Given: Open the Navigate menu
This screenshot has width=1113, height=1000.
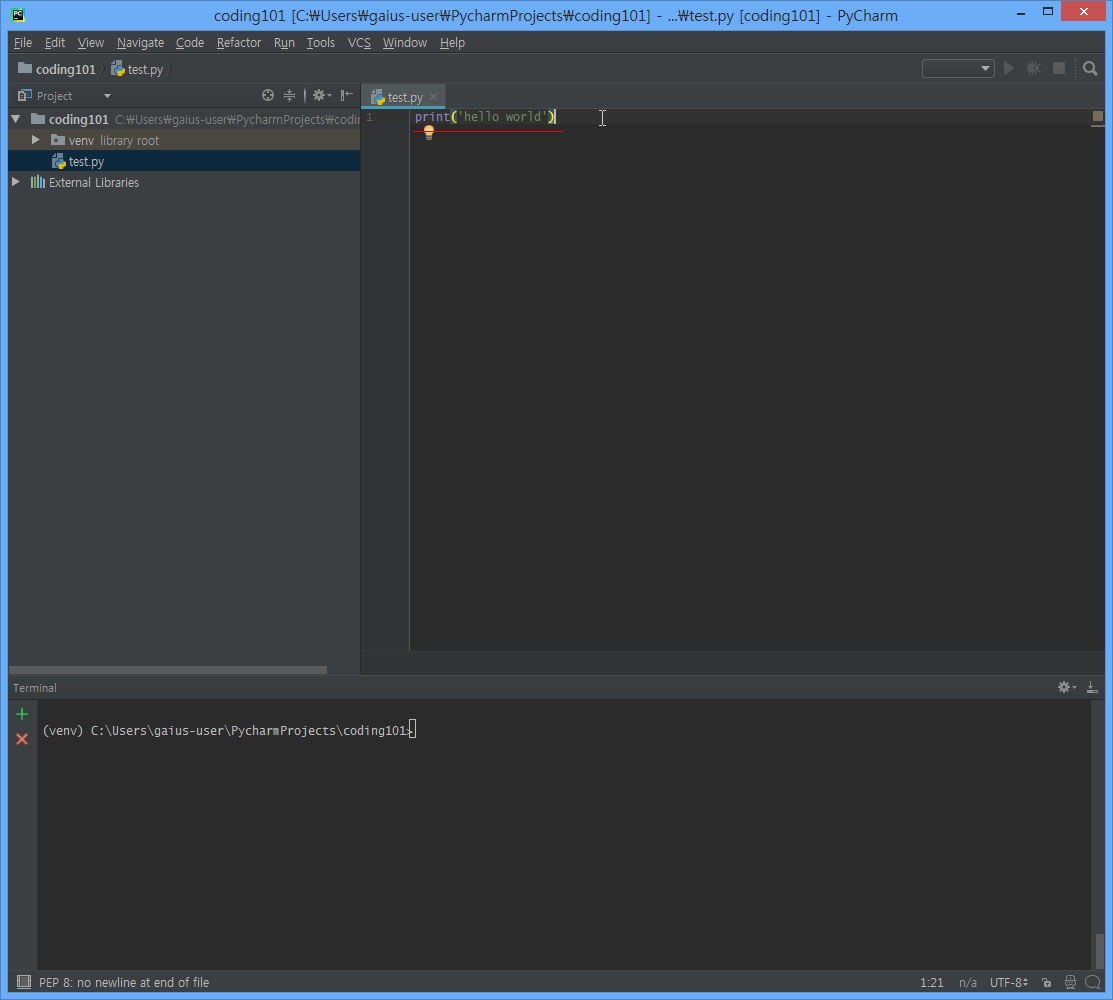Looking at the screenshot, I should coord(140,43).
